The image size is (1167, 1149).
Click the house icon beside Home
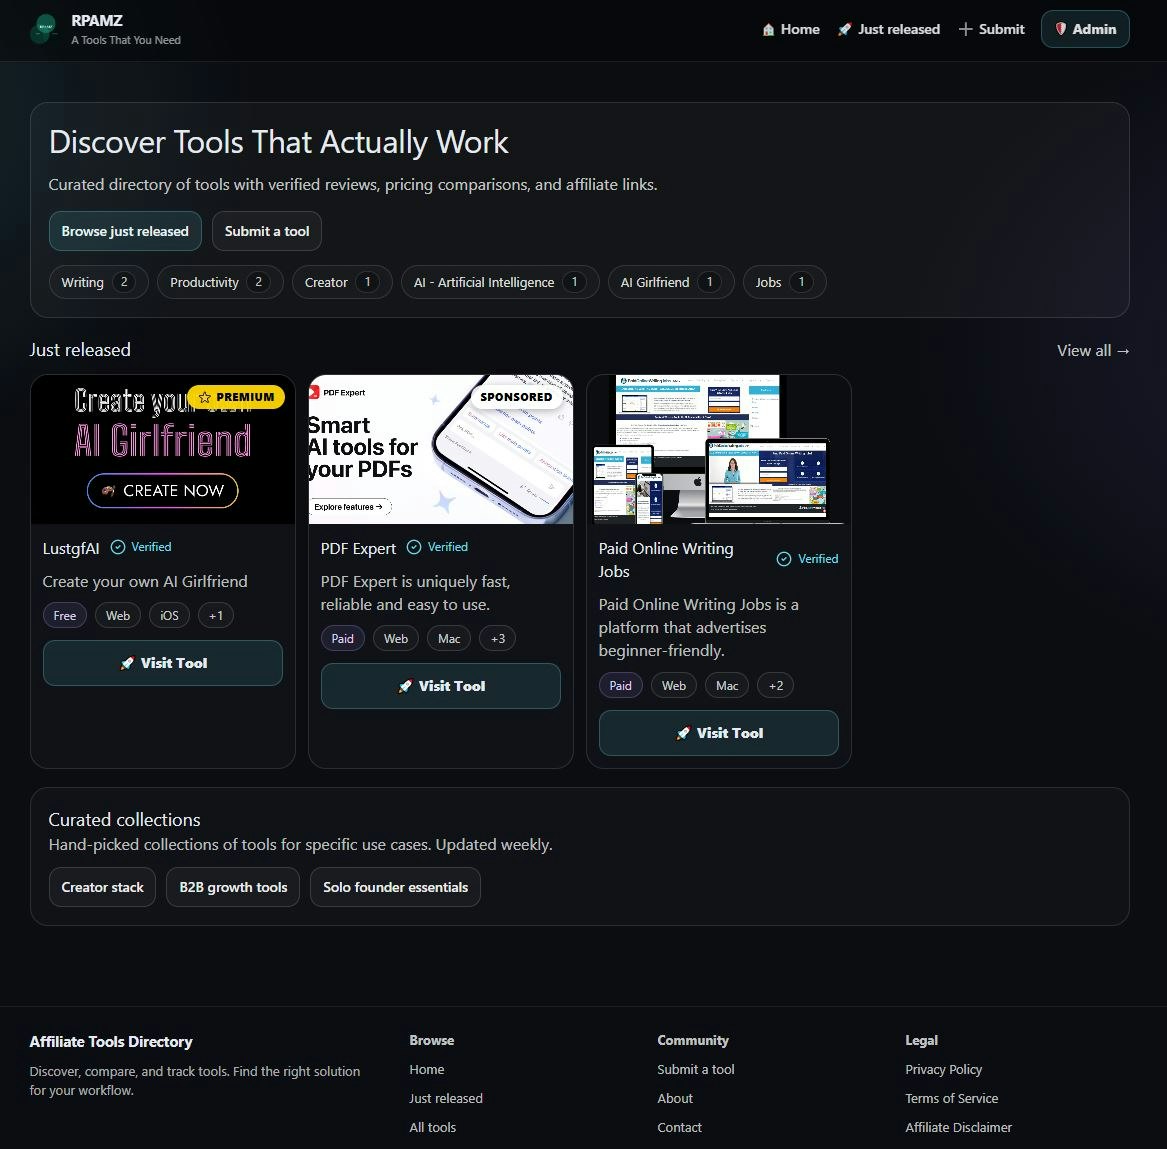click(x=768, y=30)
